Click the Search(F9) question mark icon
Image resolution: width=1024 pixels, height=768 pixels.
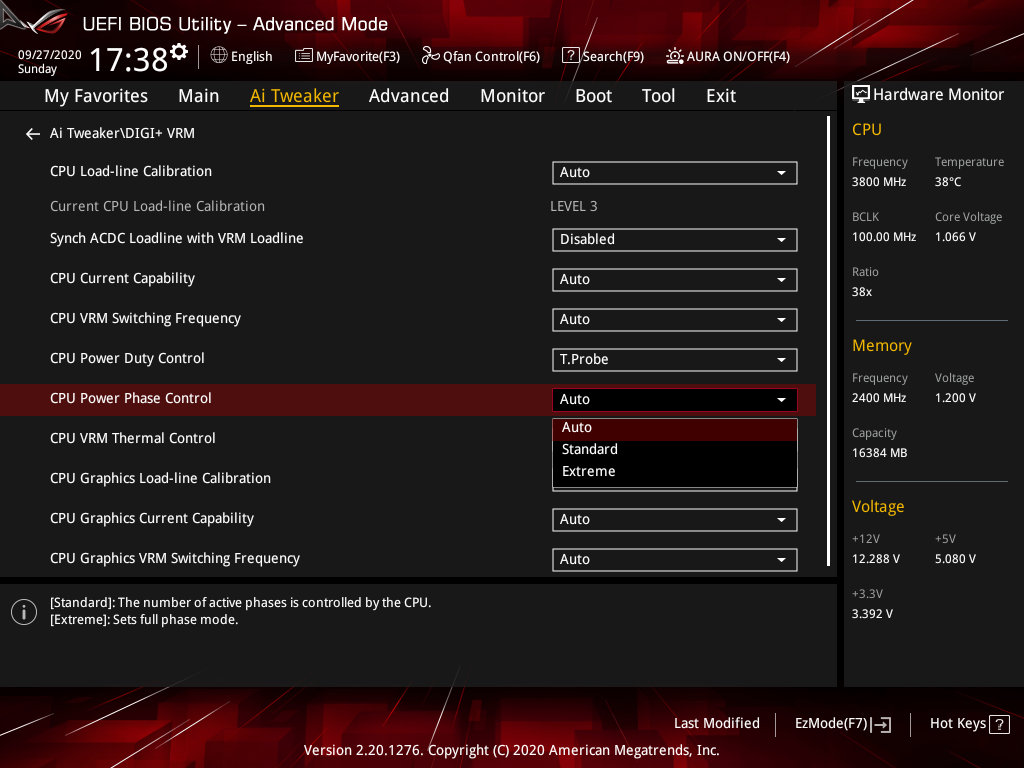pyautogui.click(x=570, y=56)
